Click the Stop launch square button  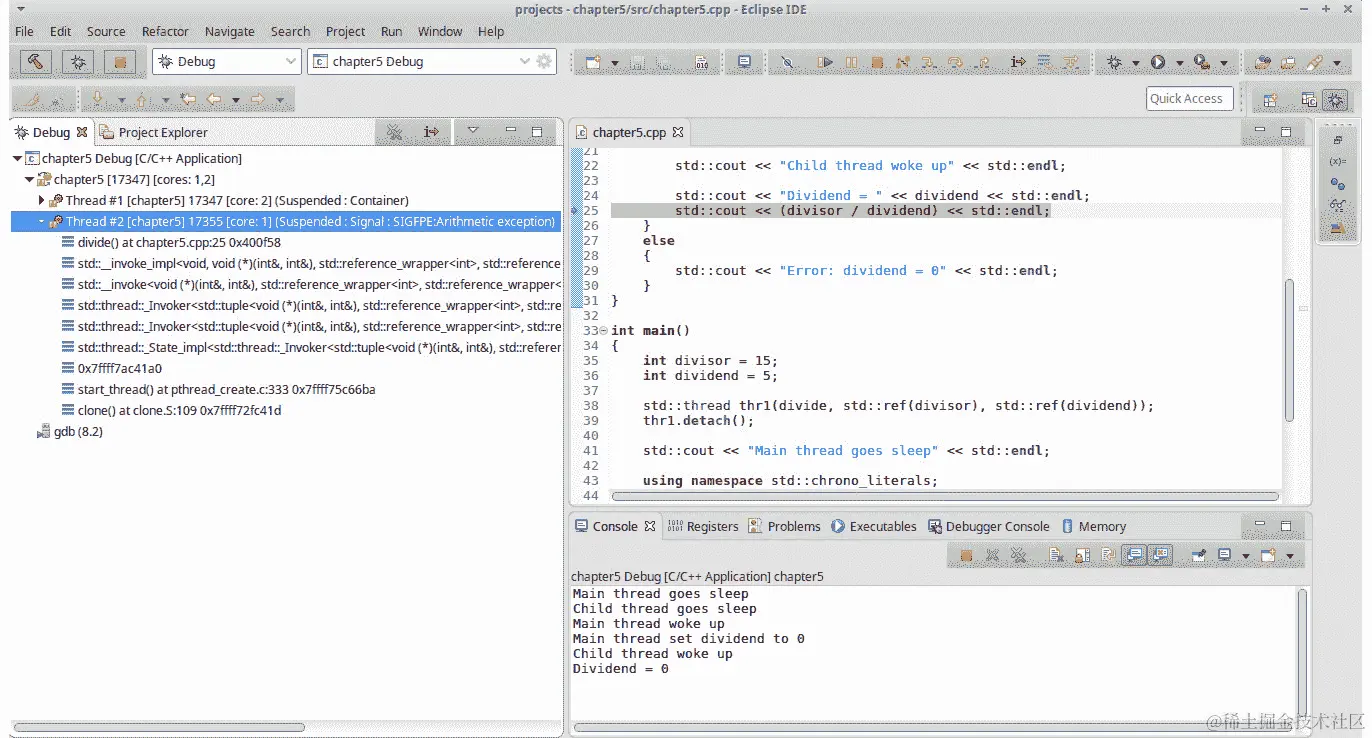click(x=120, y=62)
